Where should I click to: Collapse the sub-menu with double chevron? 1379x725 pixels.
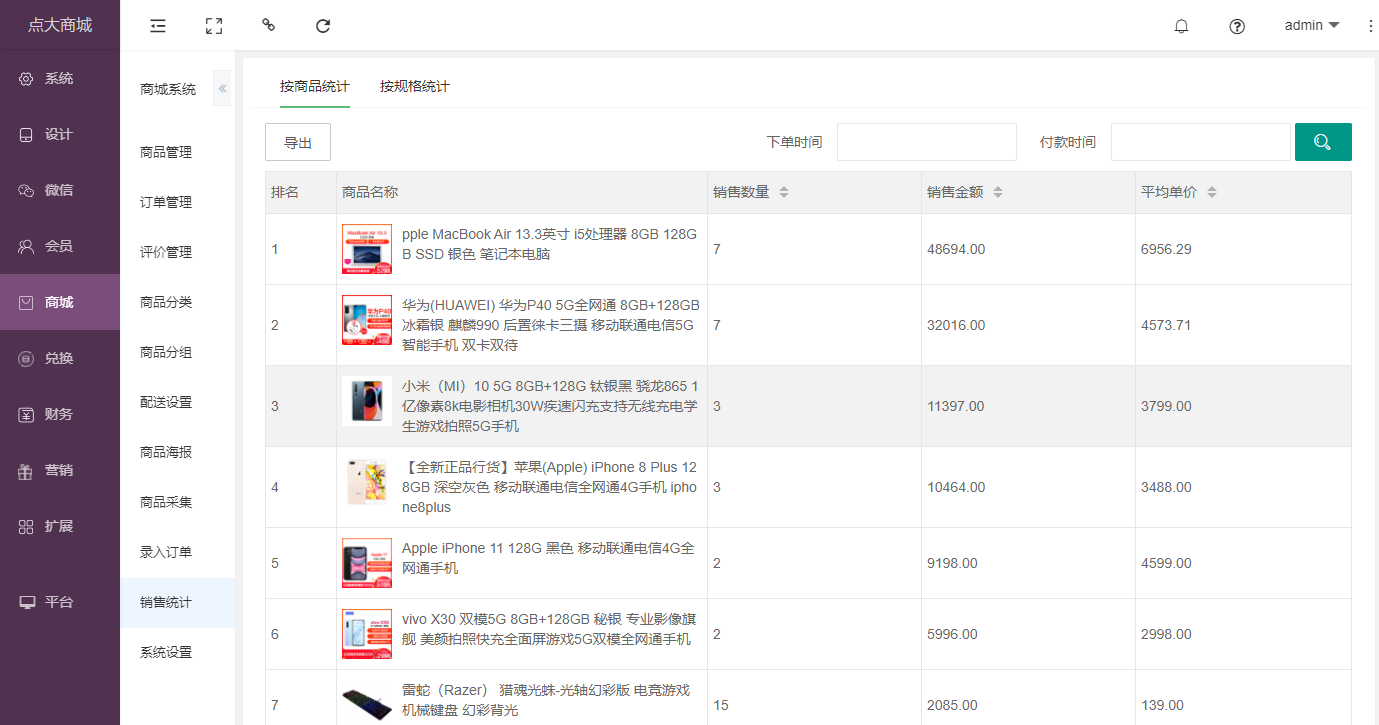click(222, 89)
